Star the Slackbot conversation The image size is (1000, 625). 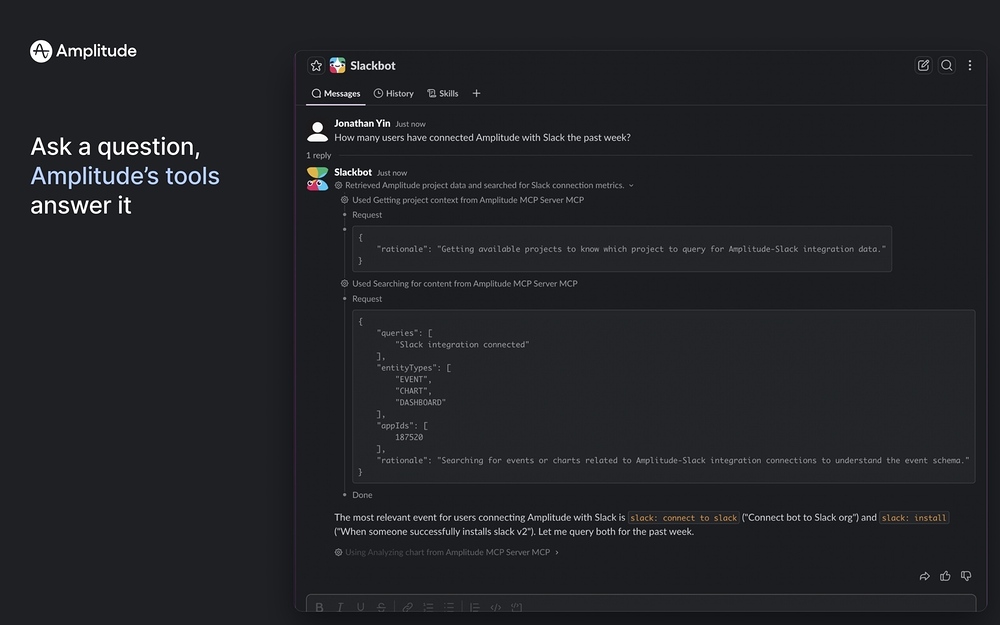pos(316,66)
